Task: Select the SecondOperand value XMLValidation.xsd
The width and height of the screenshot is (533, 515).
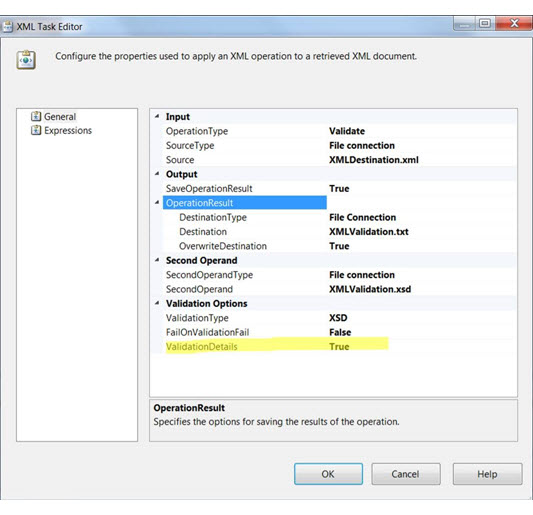Action: [370, 289]
